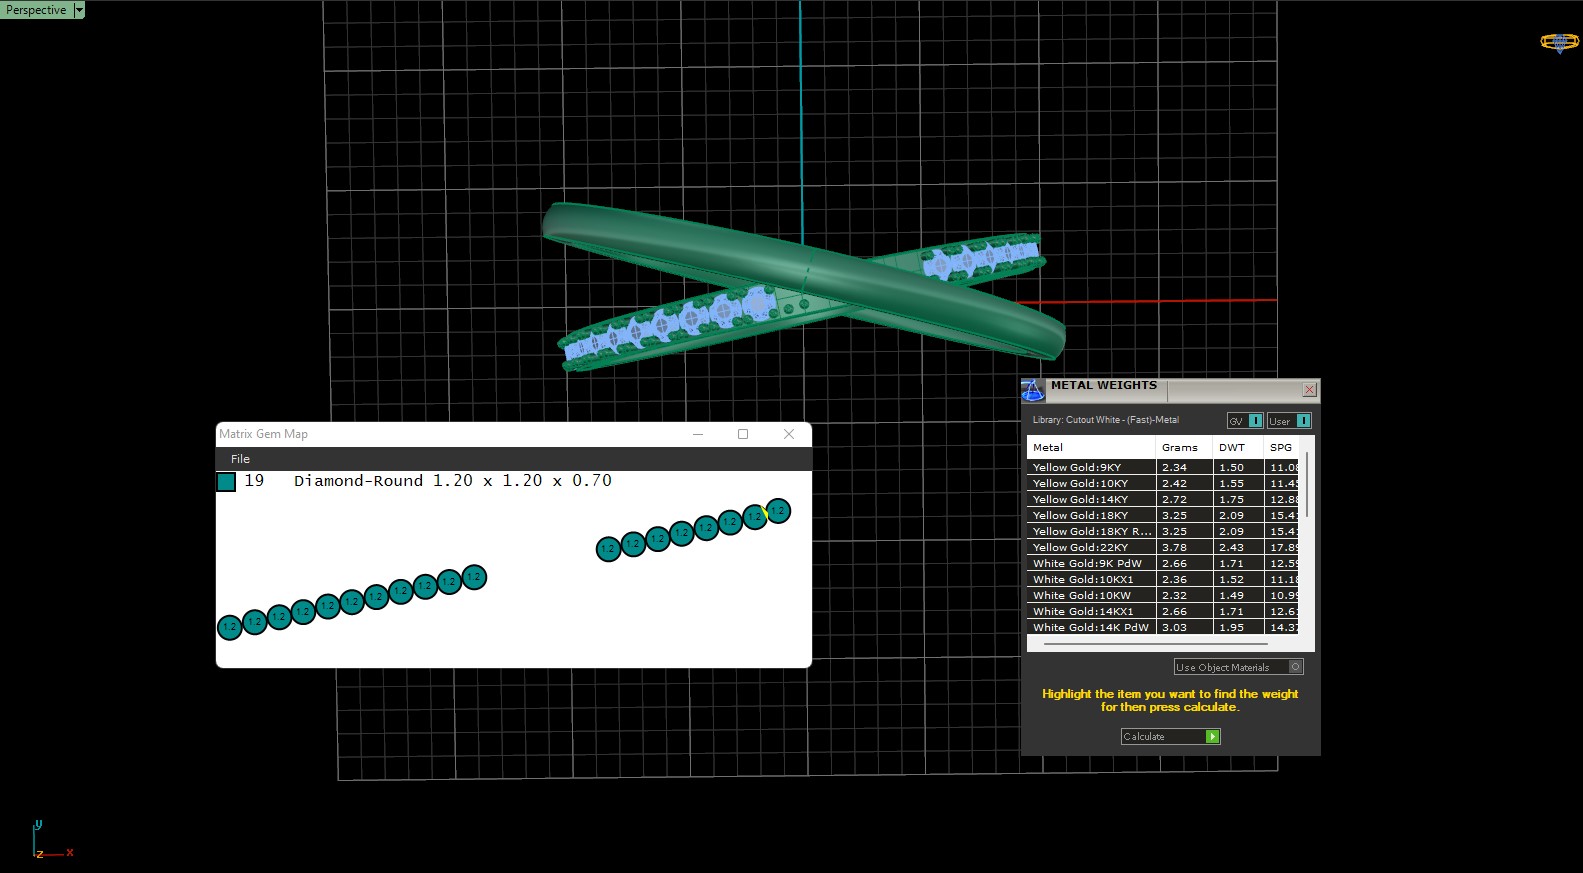Click the Metal Weights cone icon
Viewport: 1583px width, 873px height.
1032,390
